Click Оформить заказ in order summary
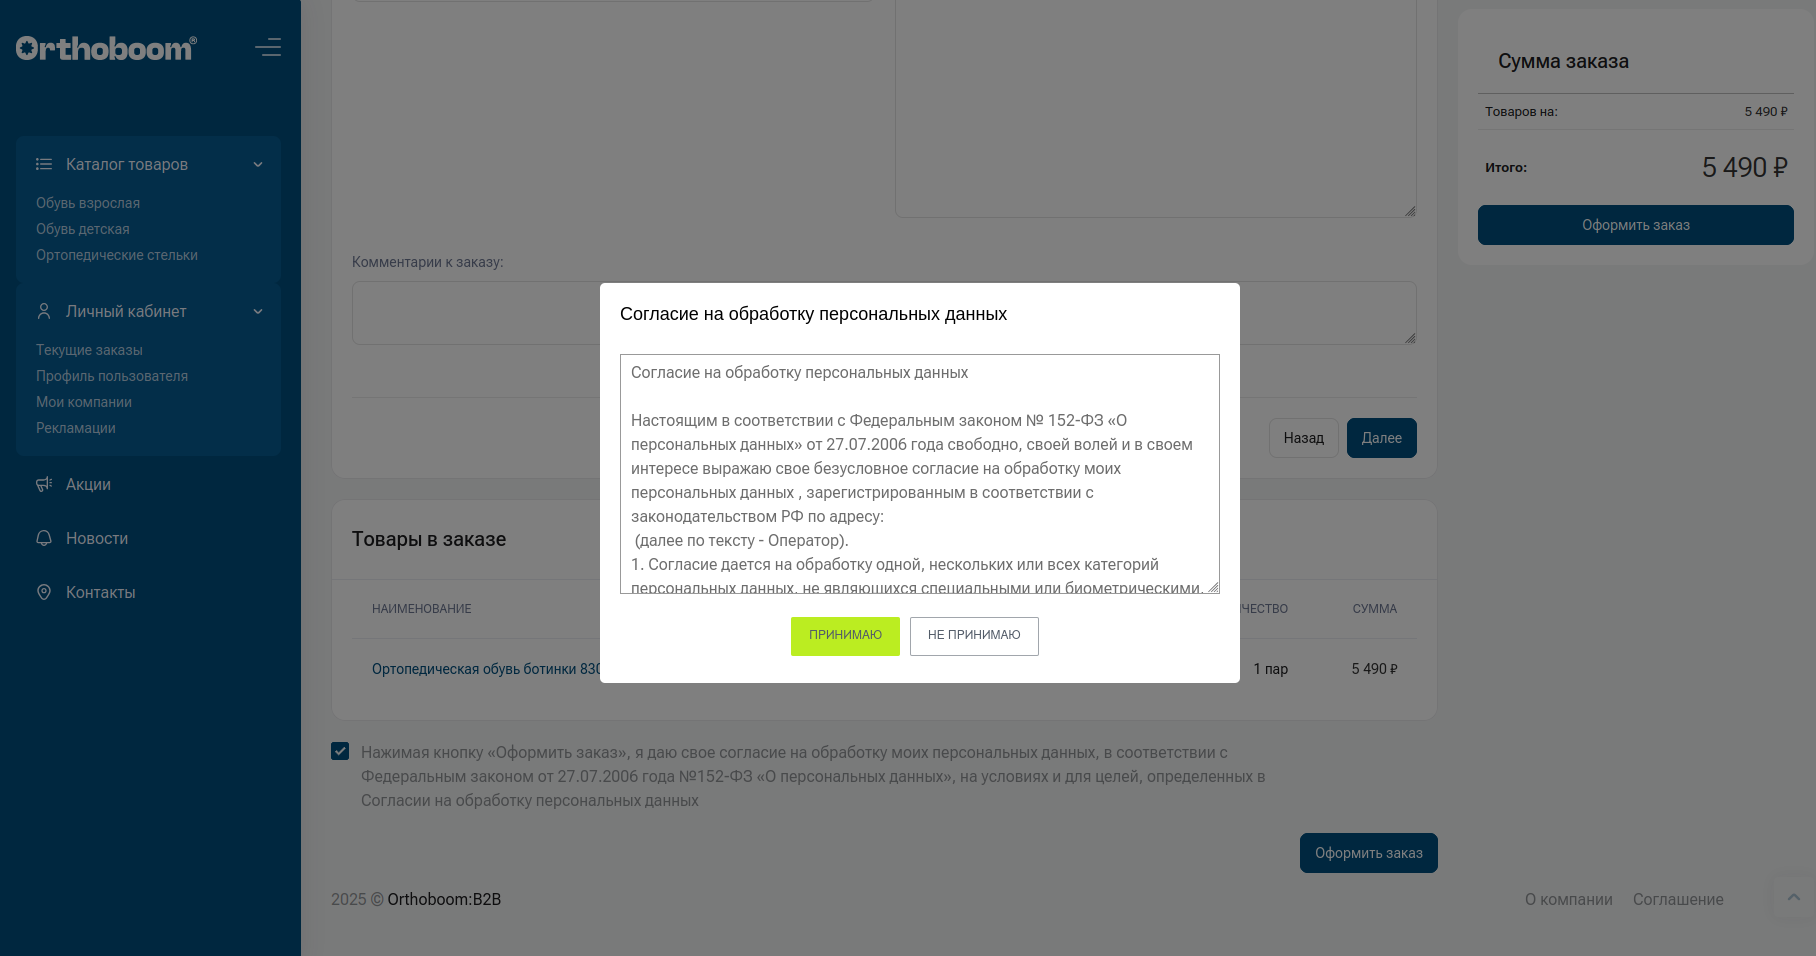 1635,225
